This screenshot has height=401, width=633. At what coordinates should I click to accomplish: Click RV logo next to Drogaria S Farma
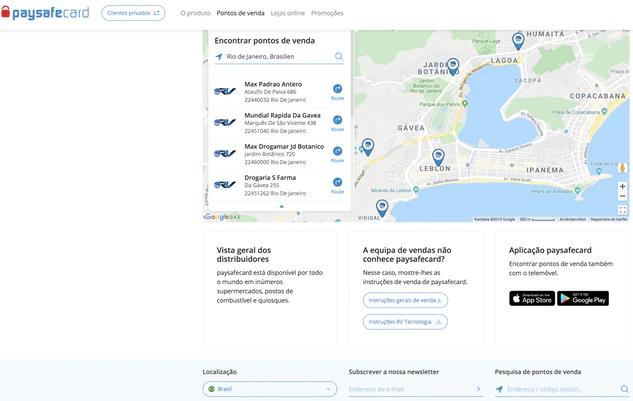[224, 185]
